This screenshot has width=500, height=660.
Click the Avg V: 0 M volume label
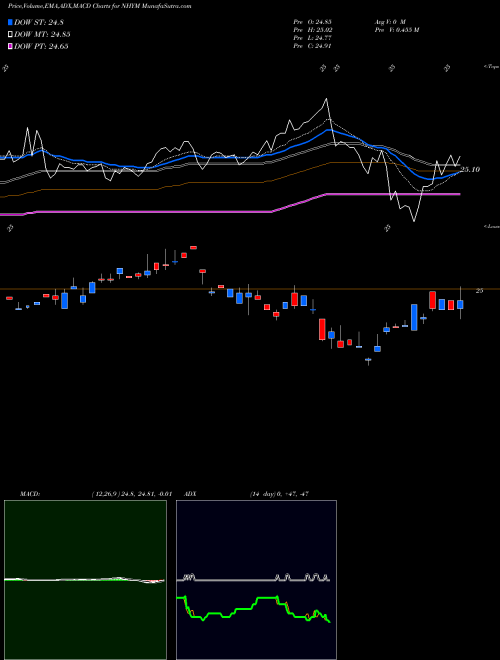coord(389,21)
